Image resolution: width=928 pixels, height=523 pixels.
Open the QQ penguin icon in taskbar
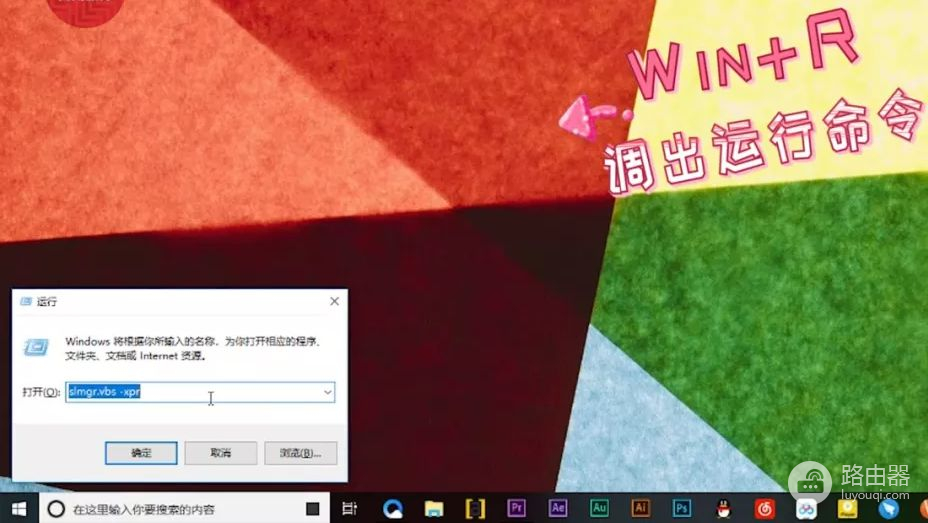pos(723,509)
